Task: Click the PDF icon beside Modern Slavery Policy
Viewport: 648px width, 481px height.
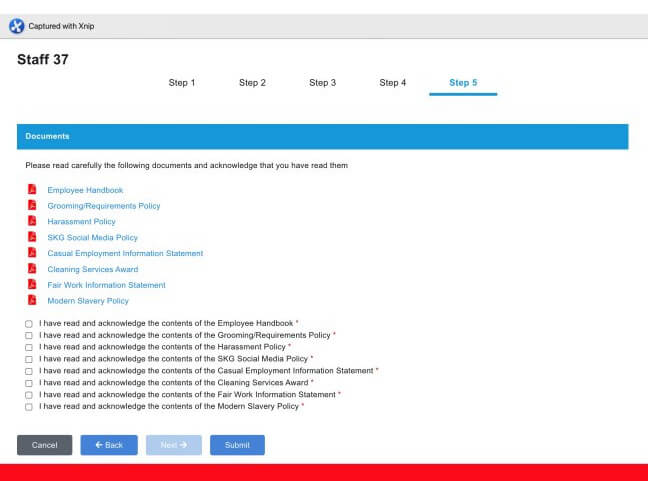Action: [x=32, y=301]
